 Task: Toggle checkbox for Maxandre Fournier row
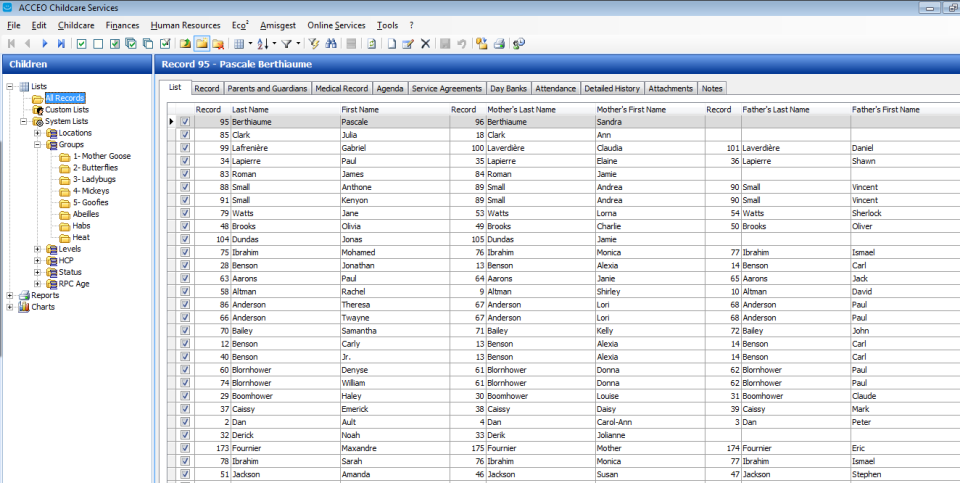click(185, 448)
